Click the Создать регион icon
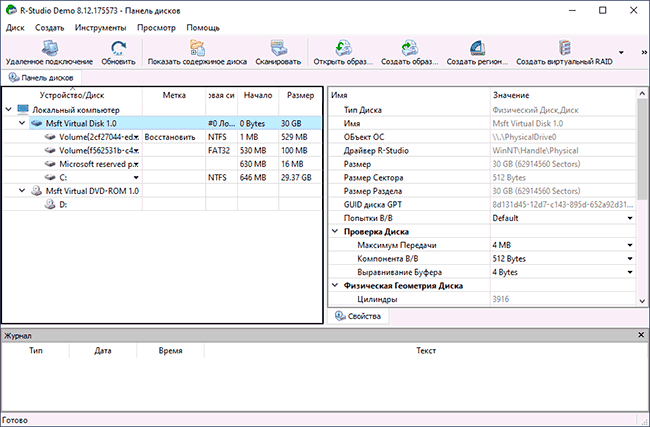 [x=477, y=48]
